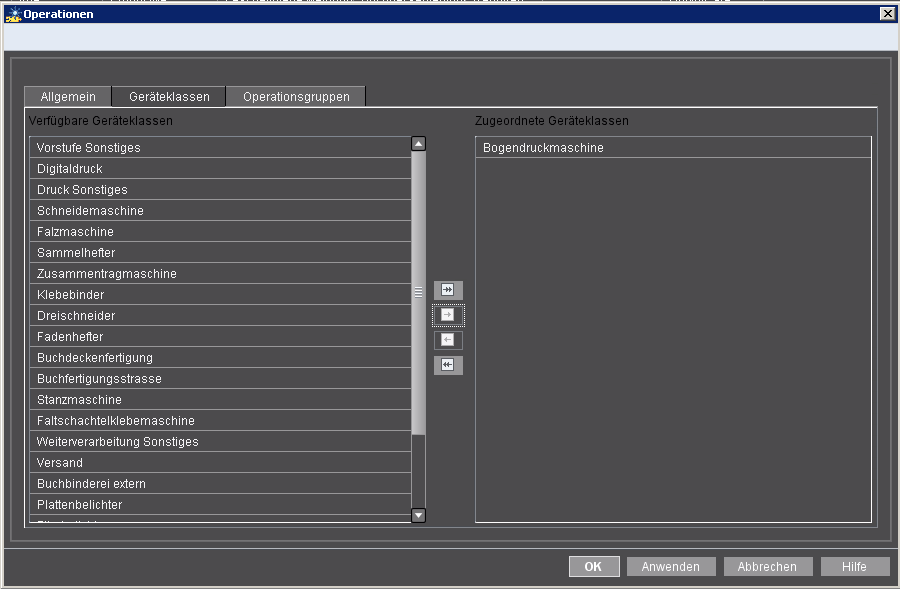The image size is (900, 589).
Task: Open help via the Hilfe button
Action: point(855,566)
